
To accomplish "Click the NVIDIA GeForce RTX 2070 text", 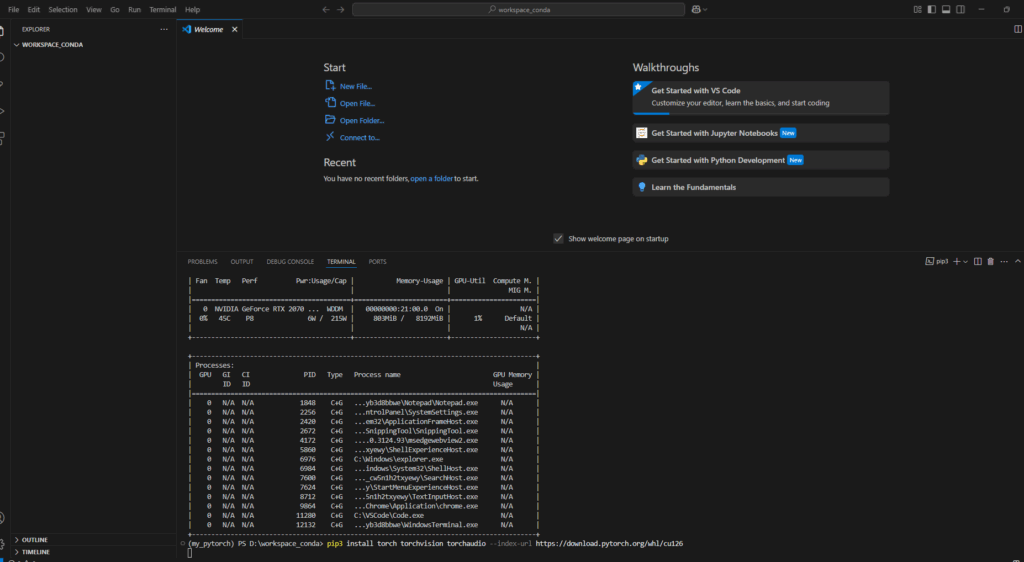I will coord(259,309).
